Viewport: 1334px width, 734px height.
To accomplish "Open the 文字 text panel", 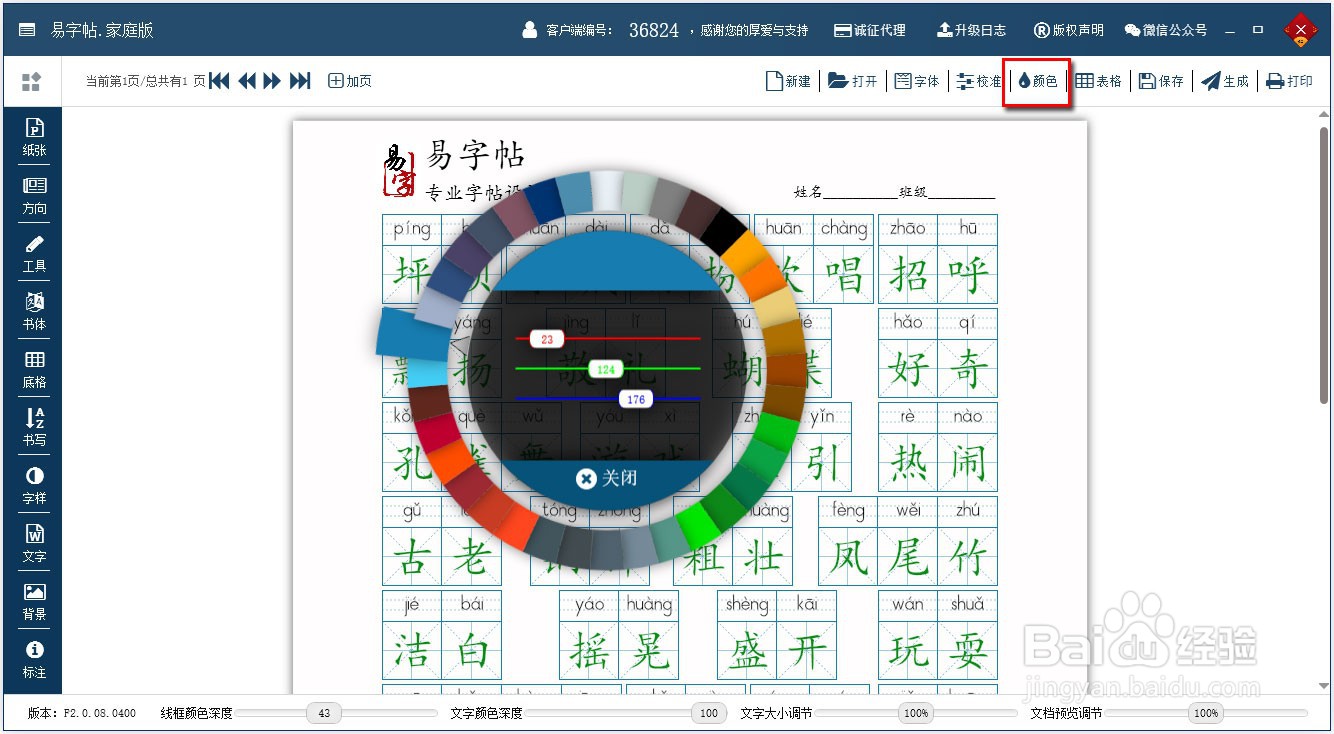I will point(34,544).
